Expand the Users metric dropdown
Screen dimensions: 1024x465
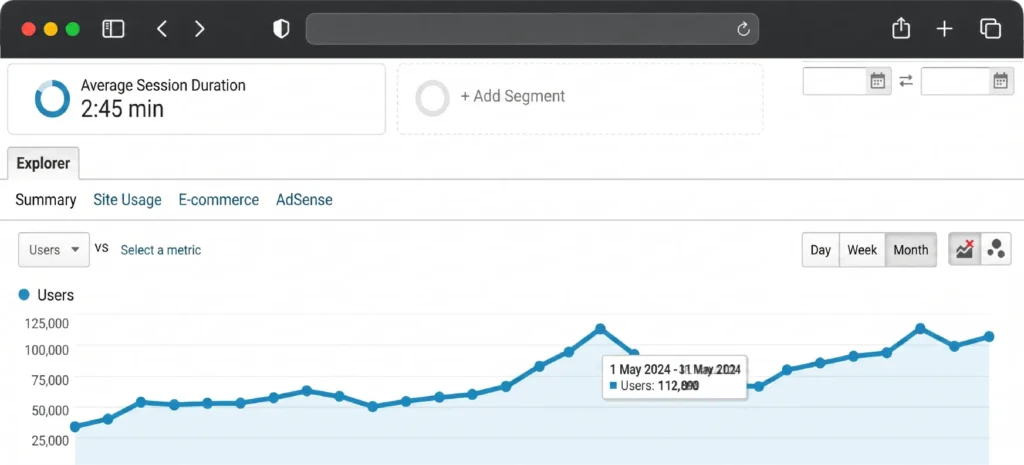point(54,249)
